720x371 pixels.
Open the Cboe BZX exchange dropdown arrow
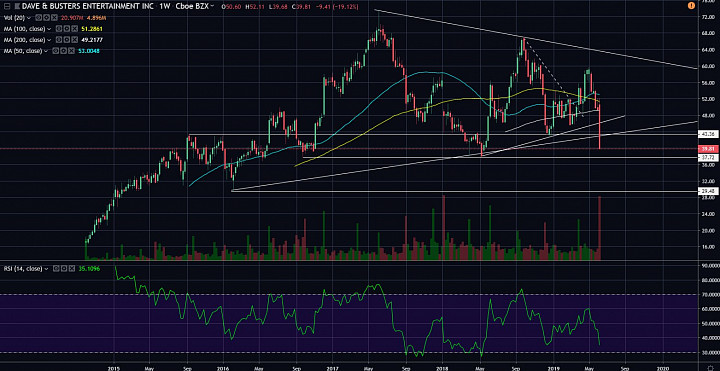pyautogui.click(x=213, y=6)
